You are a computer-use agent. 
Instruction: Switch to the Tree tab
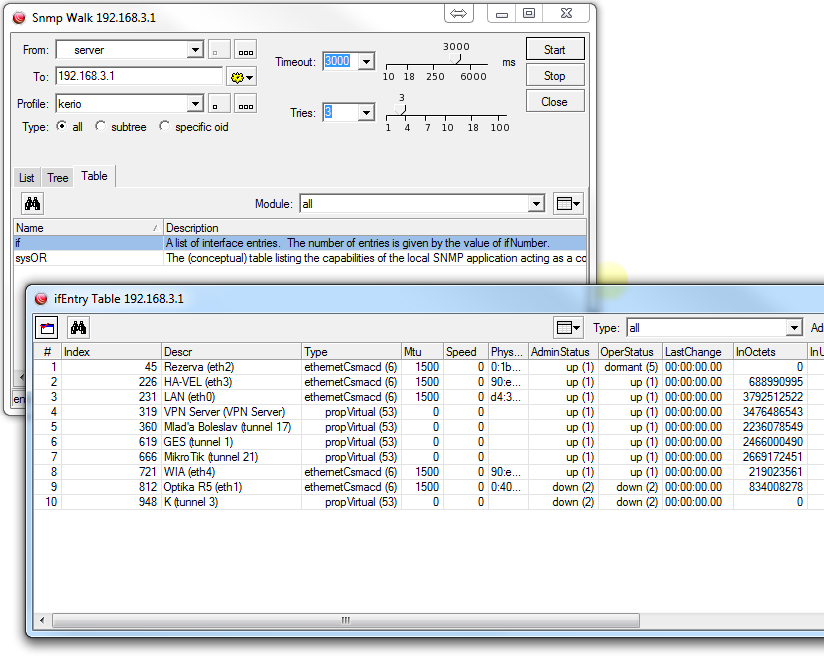click(x=58, y=178)
